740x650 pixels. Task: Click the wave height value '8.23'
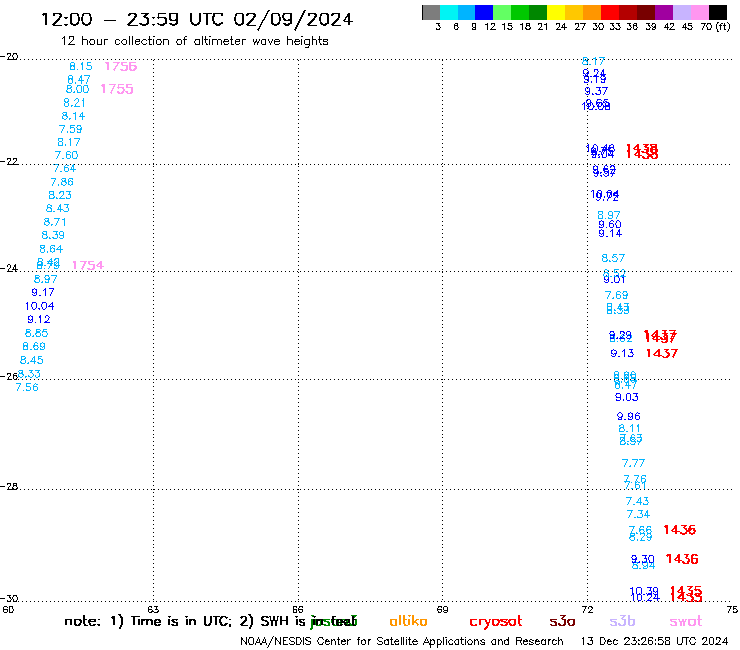coord(60,195)
